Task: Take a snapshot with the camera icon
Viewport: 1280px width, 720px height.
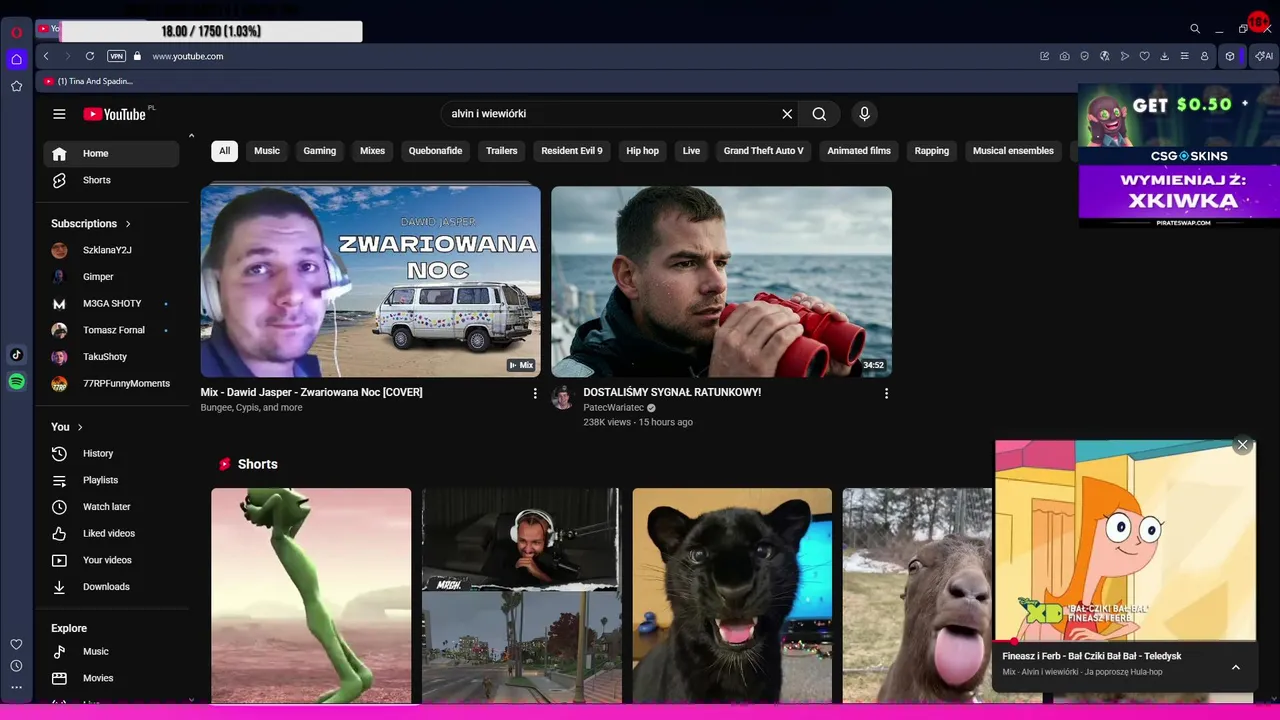Action: pos(1065,56)
